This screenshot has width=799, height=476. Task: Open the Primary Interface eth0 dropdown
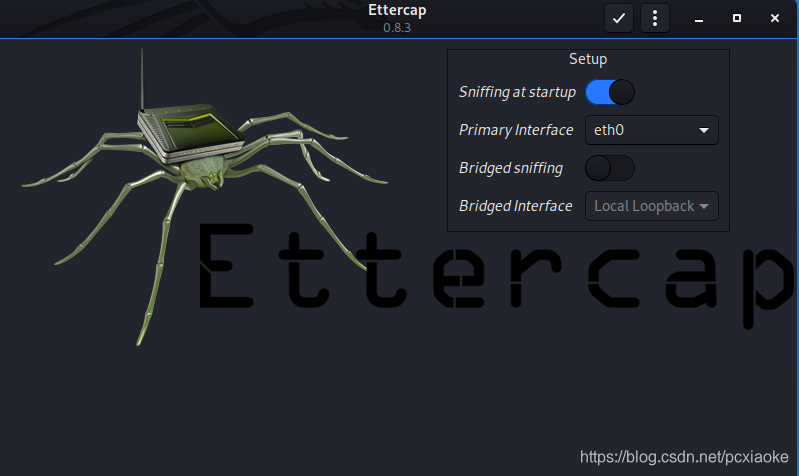pyautogui.click(x=652, y=130)
